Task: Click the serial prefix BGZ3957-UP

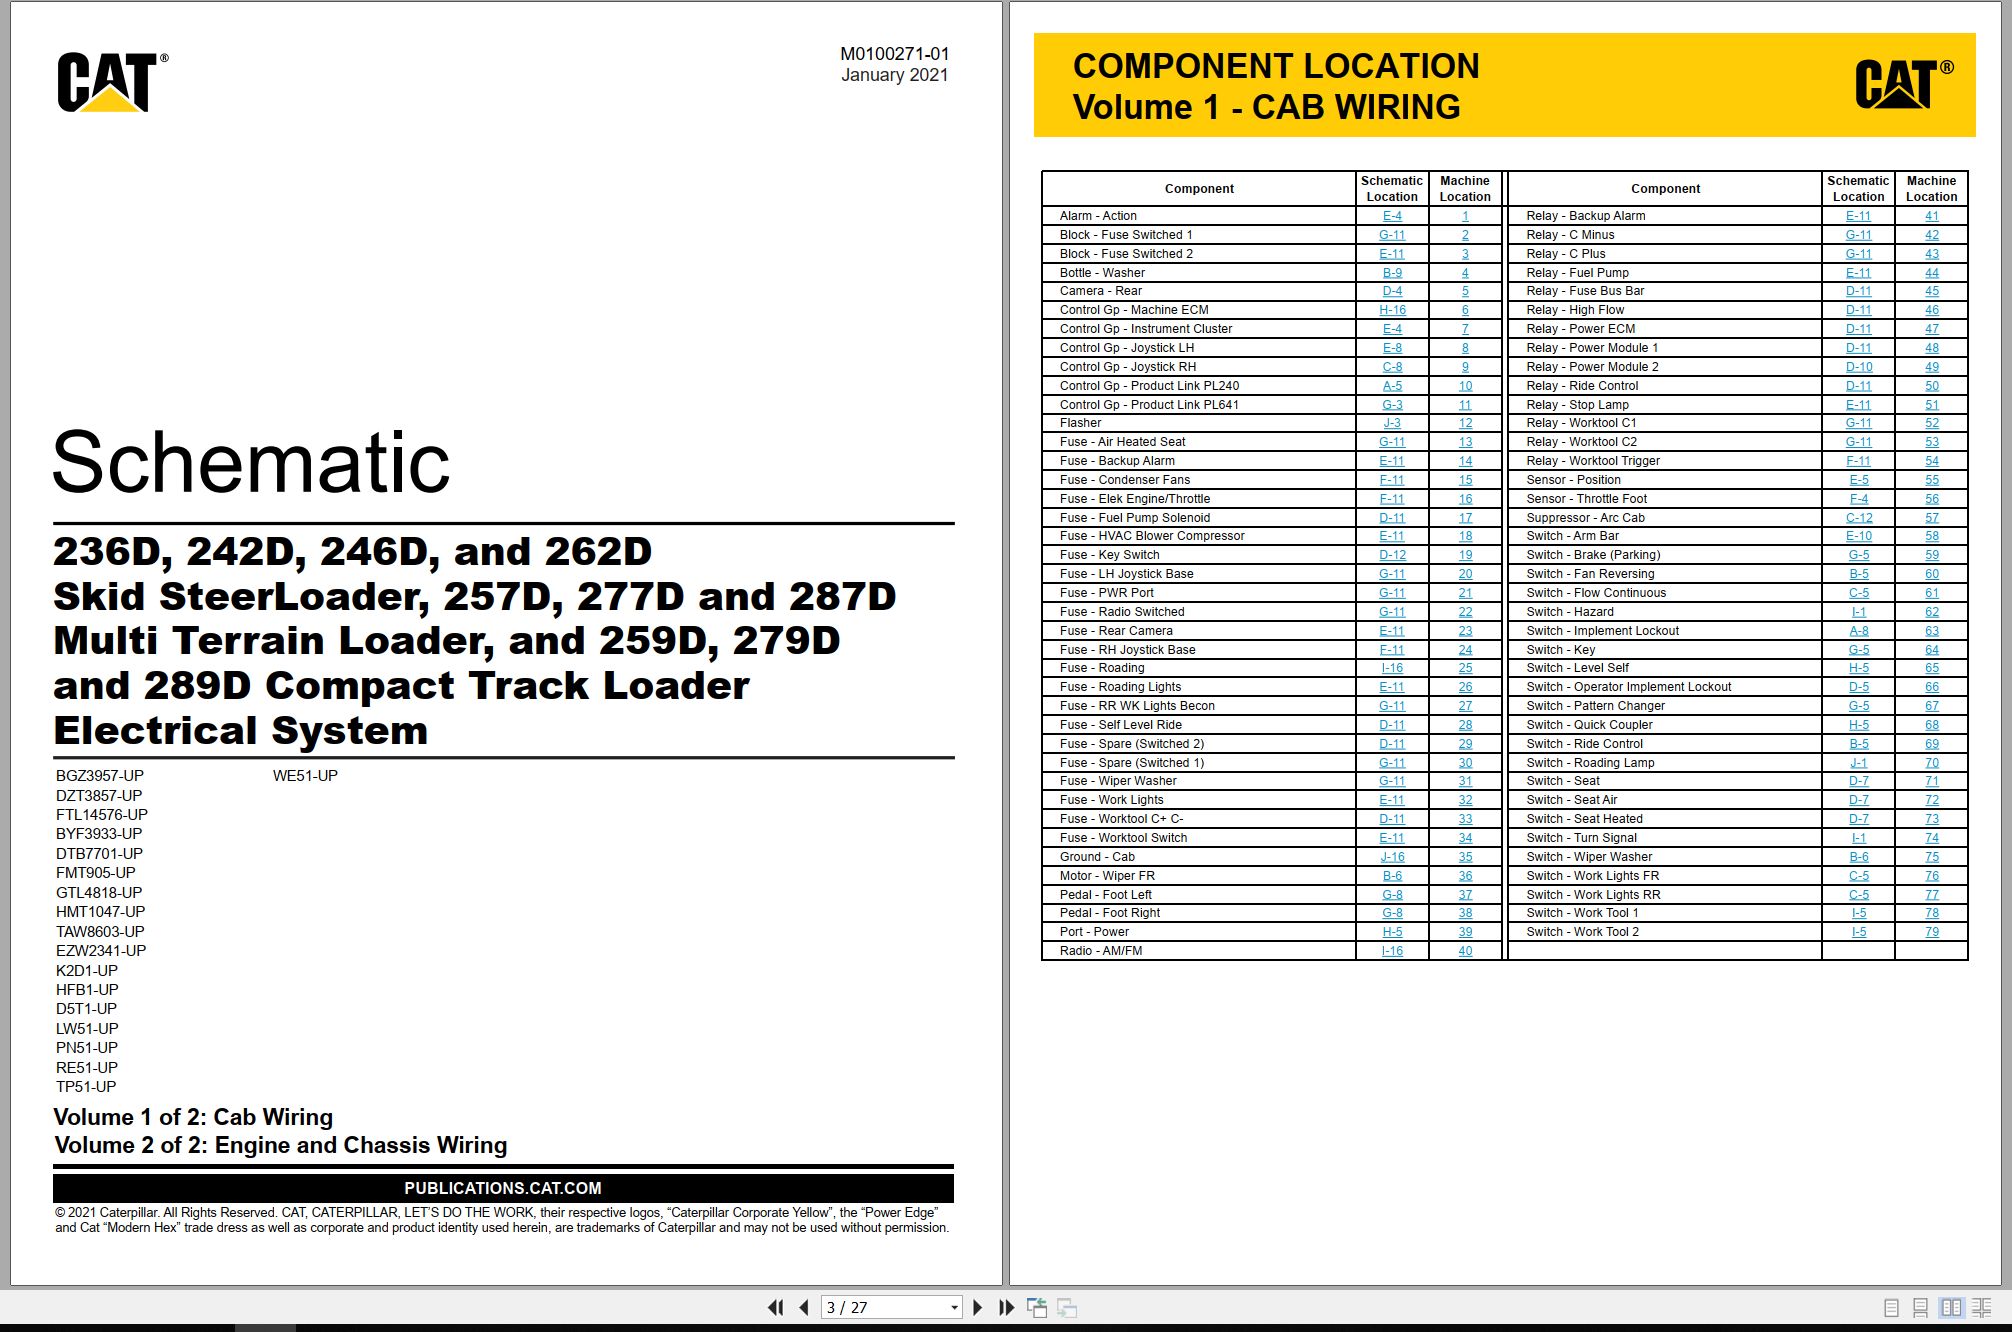Action: click(100, 776)
